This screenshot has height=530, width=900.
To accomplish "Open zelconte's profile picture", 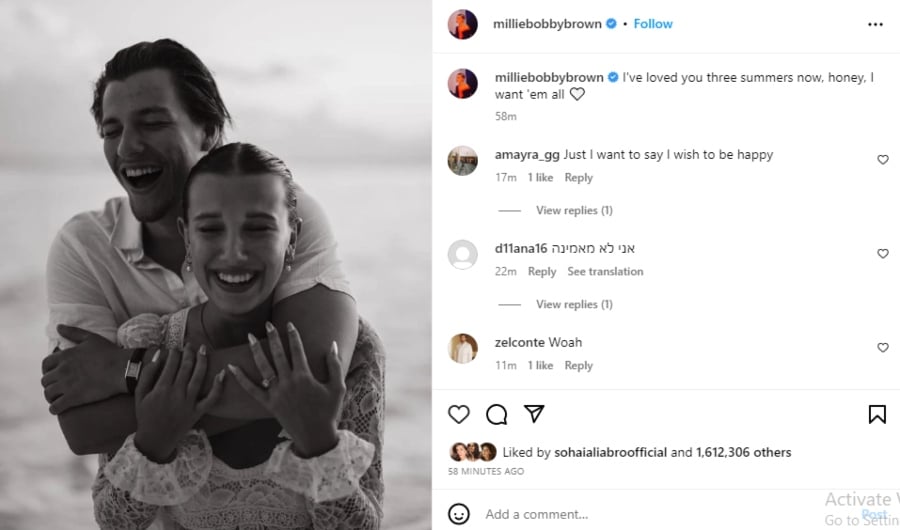I will [x=462, y=348].
